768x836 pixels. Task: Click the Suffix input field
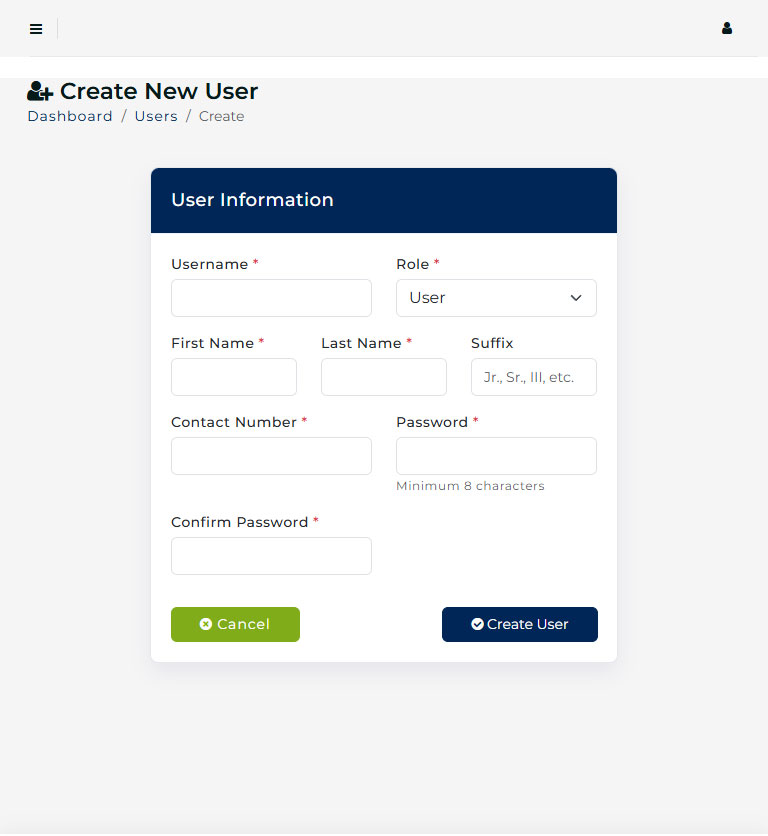(x=534, y=377)
